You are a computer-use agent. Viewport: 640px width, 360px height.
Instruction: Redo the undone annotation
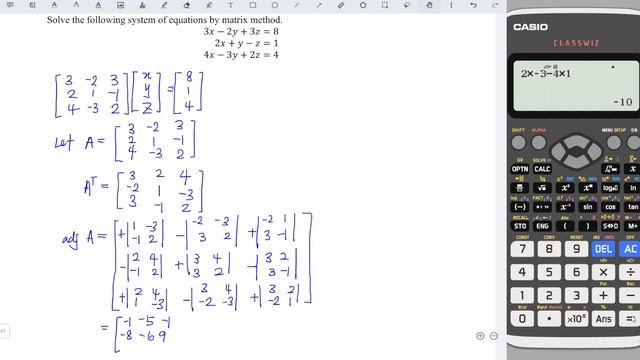pos(495,5)
